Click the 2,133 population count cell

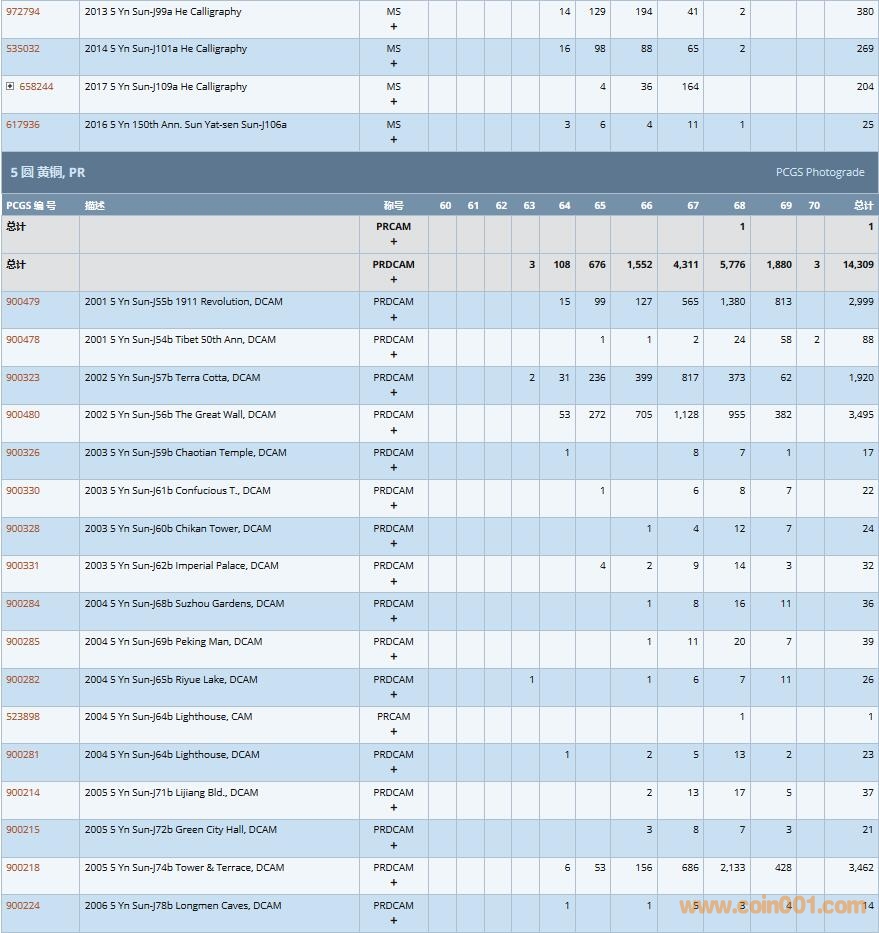click(x=732, y=868)
